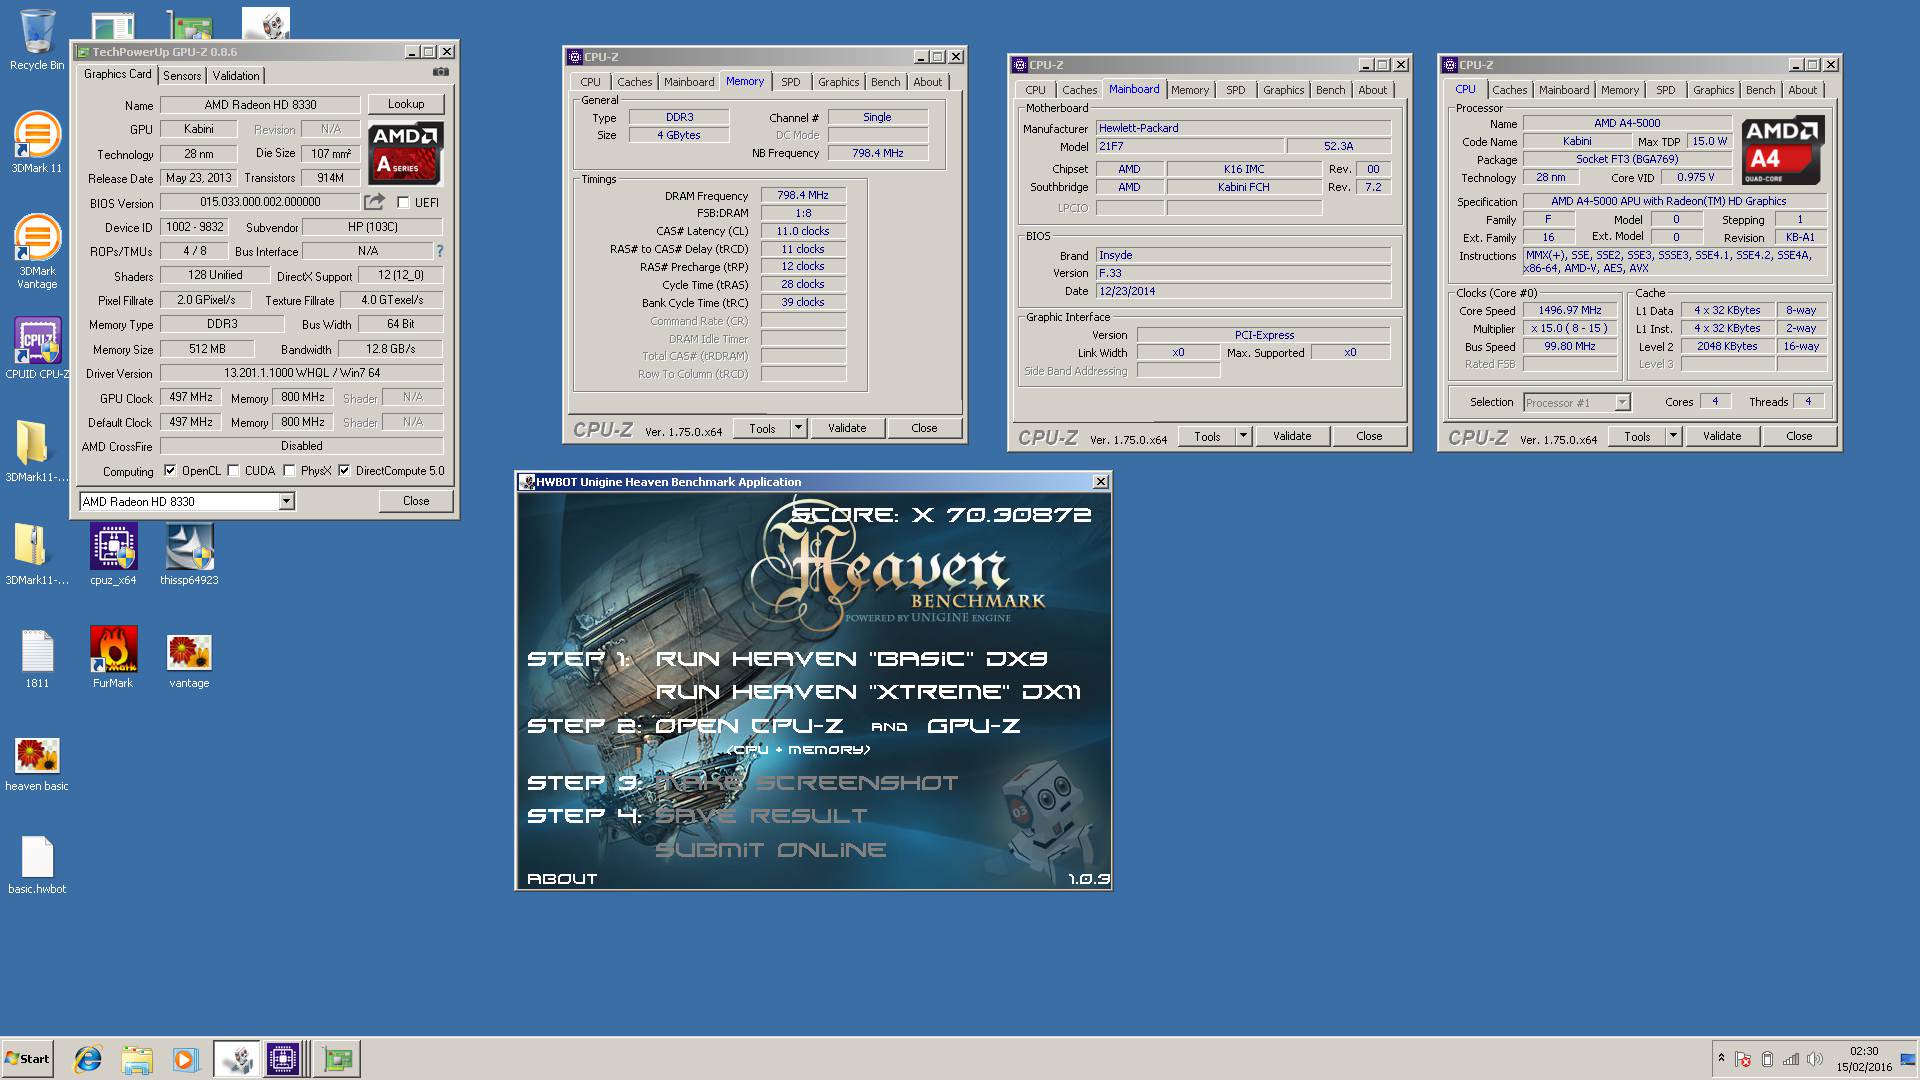
Task: Switch to Sensors tab in GPU-Z
Action: click(x=182, y=76)
